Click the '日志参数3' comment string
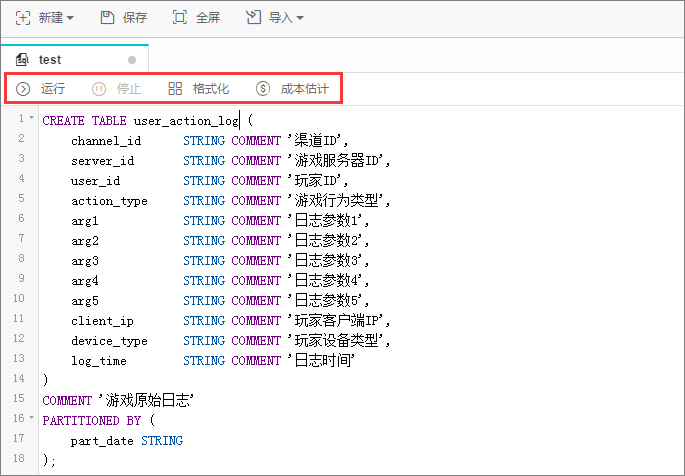Screen dimensions: 685x476 coord(325,261)
